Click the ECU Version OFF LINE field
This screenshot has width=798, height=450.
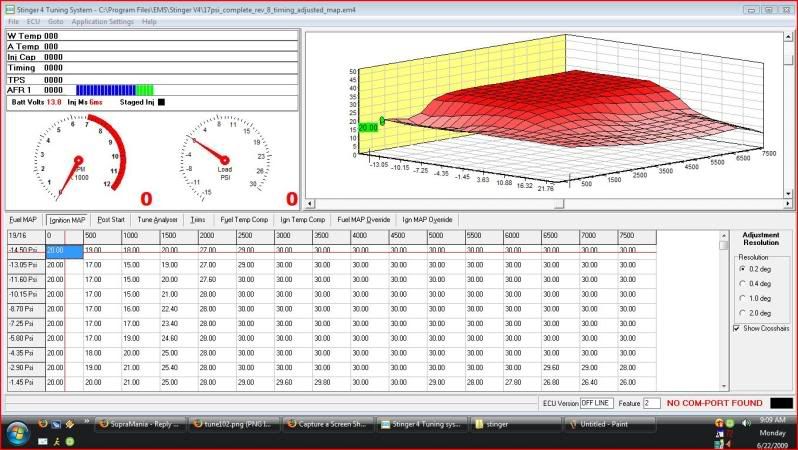coord(596,403)
